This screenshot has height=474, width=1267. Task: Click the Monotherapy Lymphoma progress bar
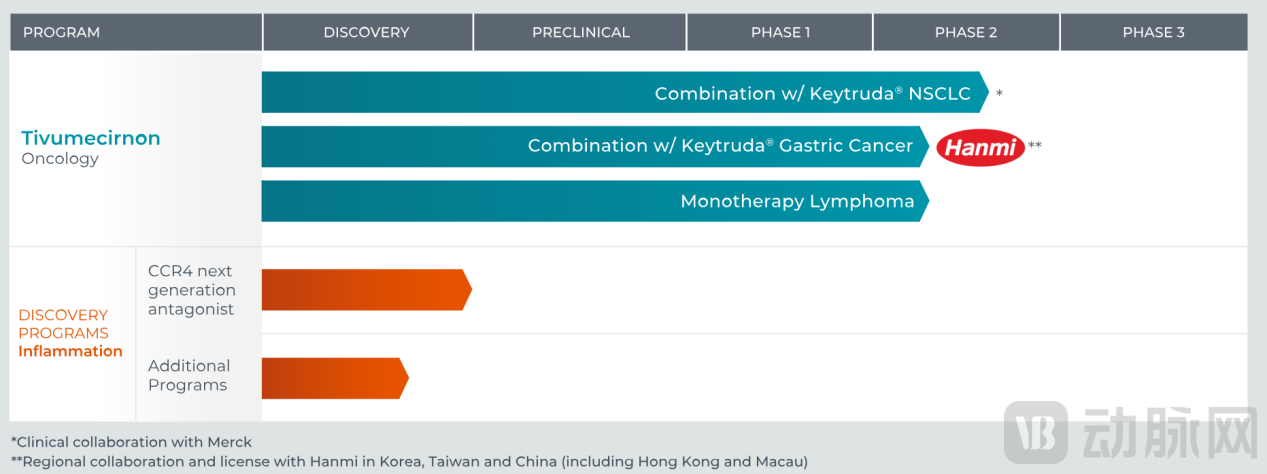point(590,201)
